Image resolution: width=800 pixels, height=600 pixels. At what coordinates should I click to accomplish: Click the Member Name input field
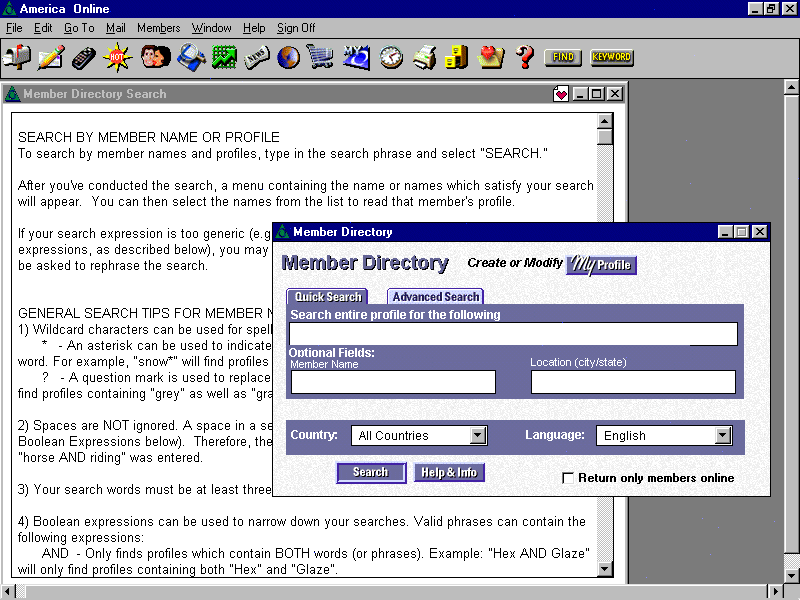tap(393, 382)
